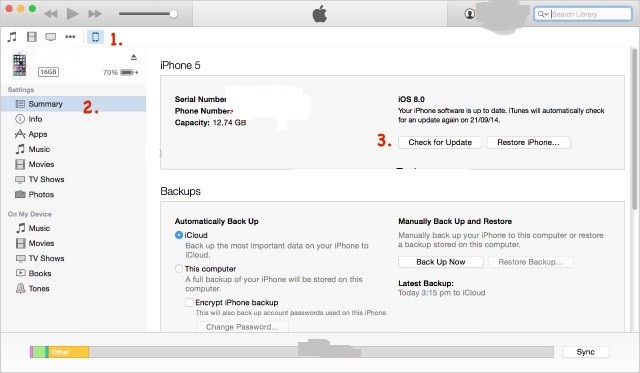Click the play button
This screenshot has width=640, height=373.
point(73,14)
